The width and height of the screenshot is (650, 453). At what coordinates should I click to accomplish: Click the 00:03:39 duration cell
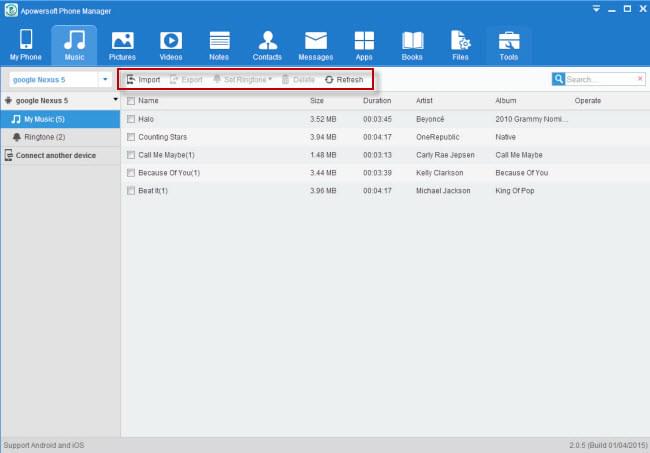click(377, 173)
